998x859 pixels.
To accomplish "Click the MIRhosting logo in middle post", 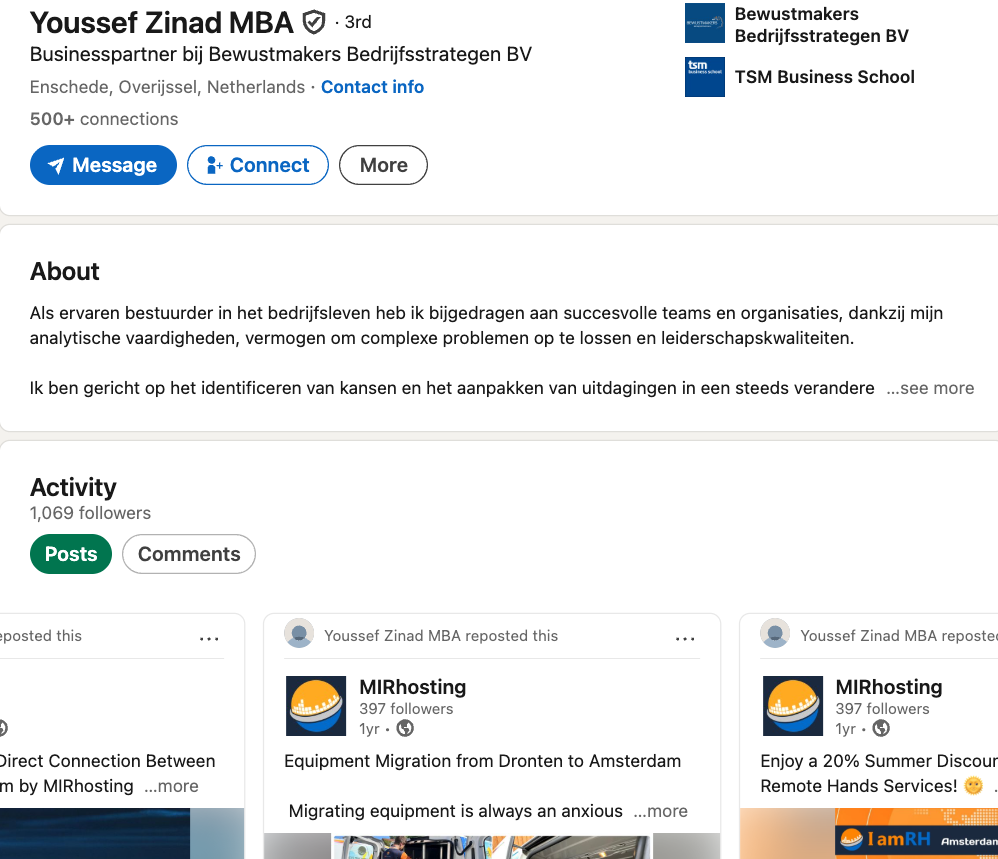I will pyautogui.click(x=316, y=706).
